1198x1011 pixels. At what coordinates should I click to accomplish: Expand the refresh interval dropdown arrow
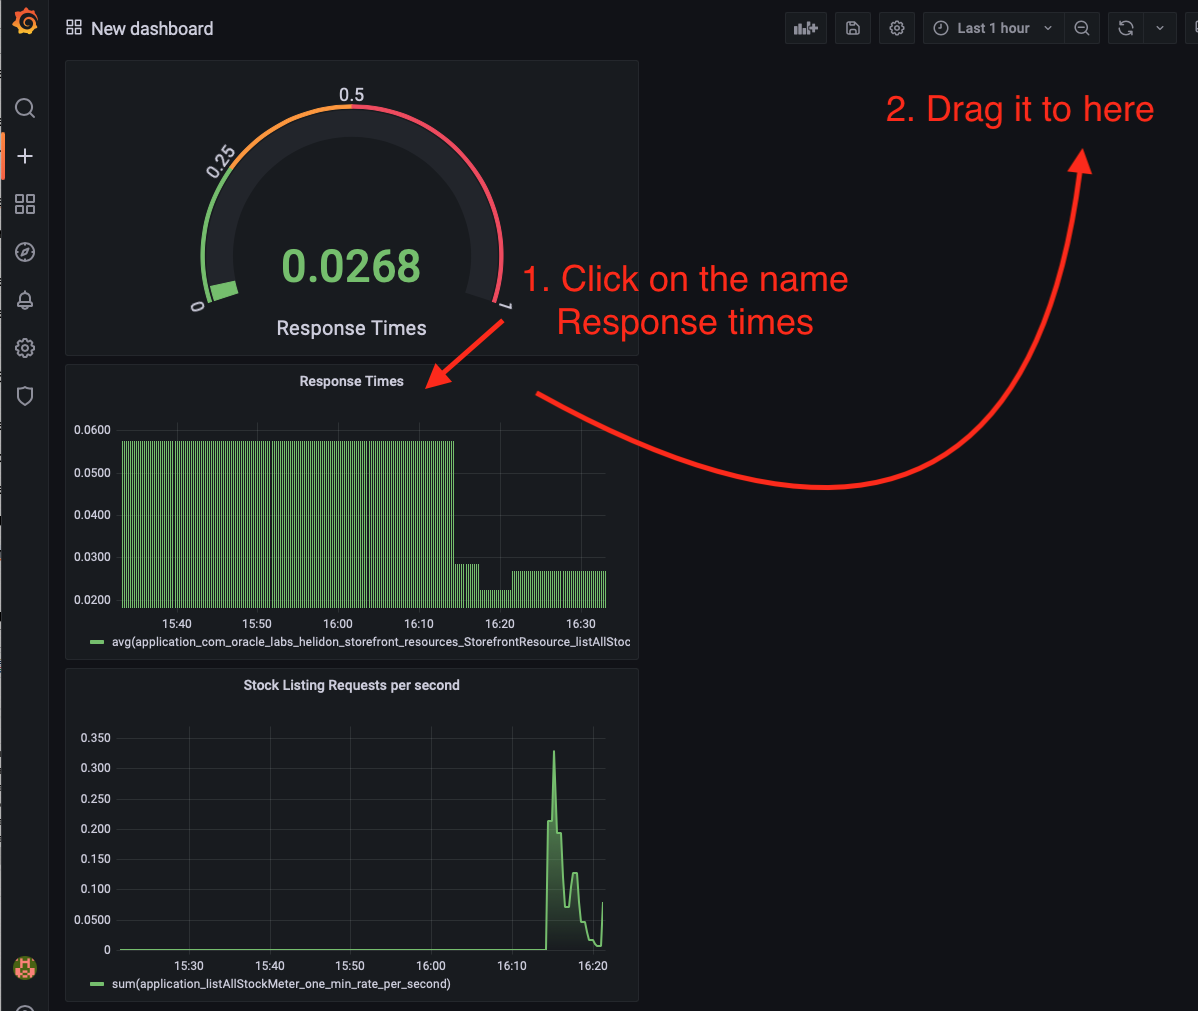pos(1160,28)
